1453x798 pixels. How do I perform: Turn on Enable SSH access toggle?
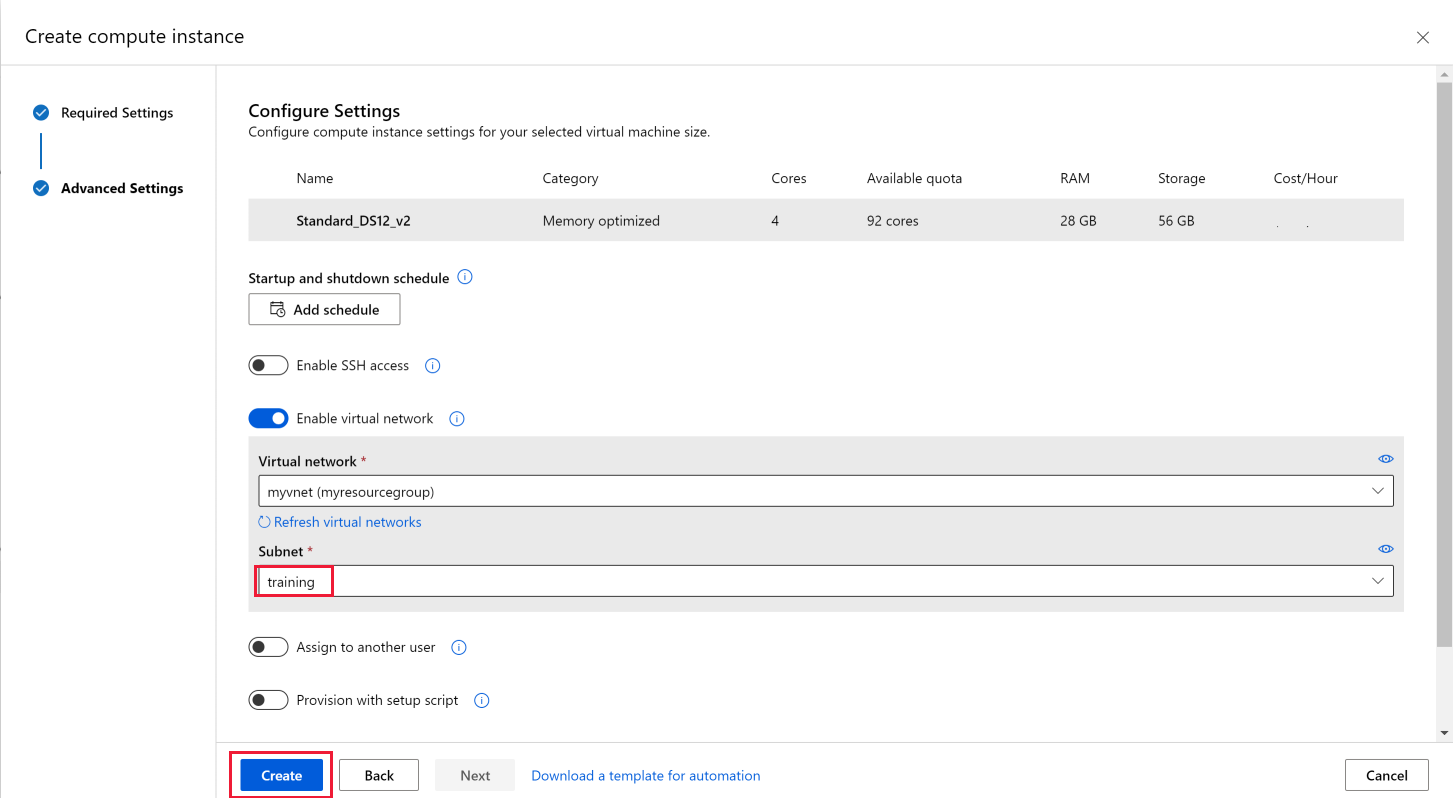268,366
